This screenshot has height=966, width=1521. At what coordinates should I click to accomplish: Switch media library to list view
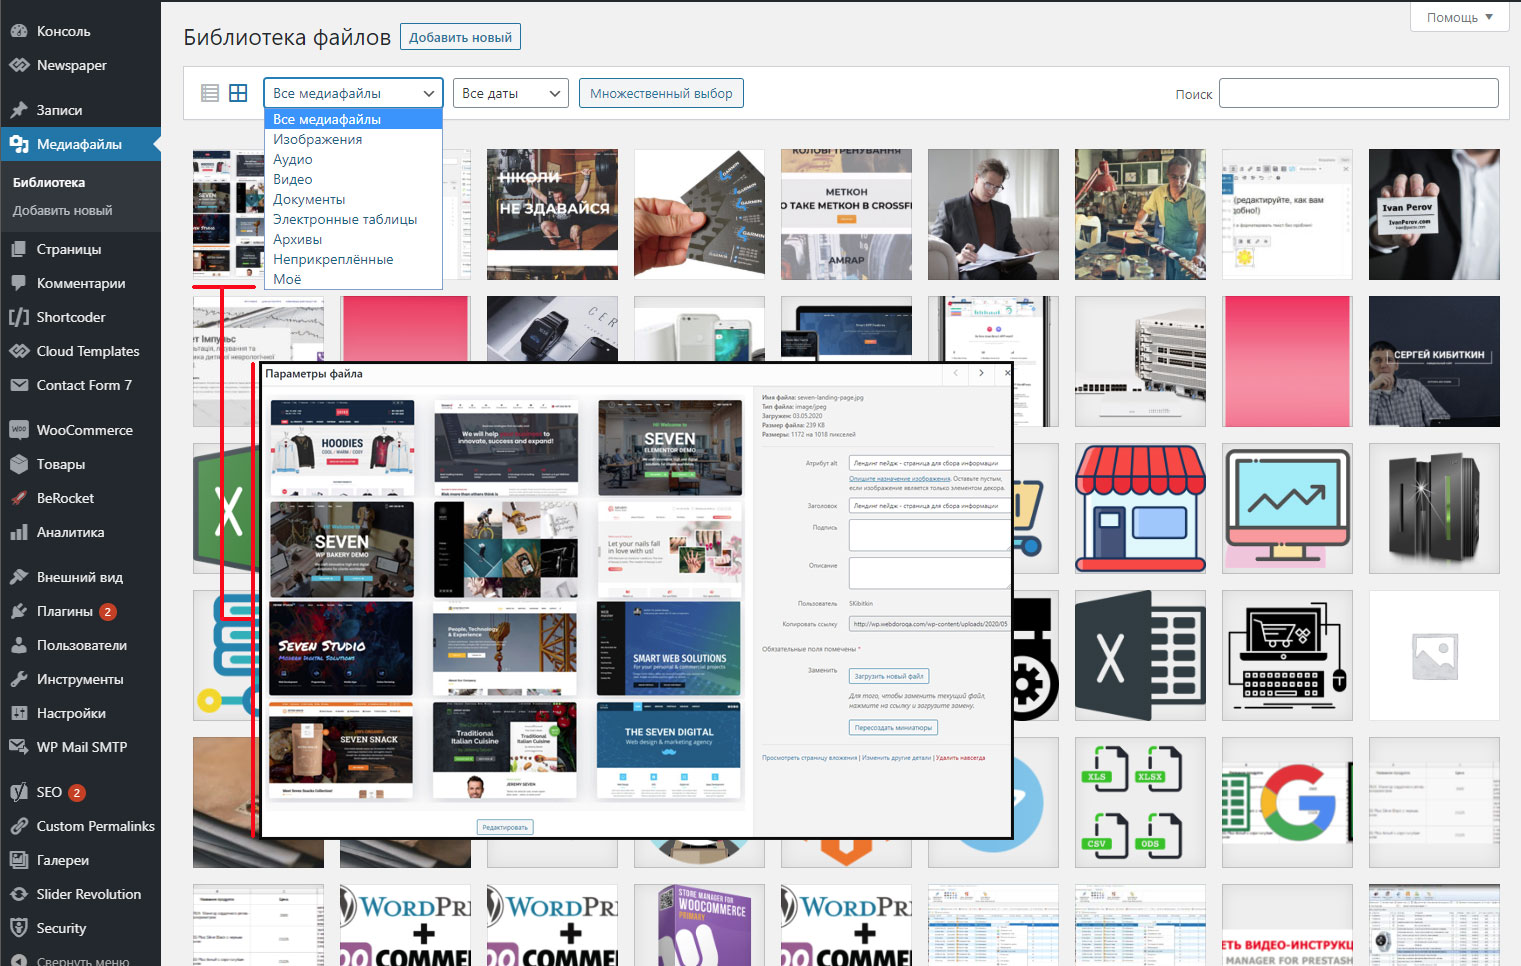point(210,93)
